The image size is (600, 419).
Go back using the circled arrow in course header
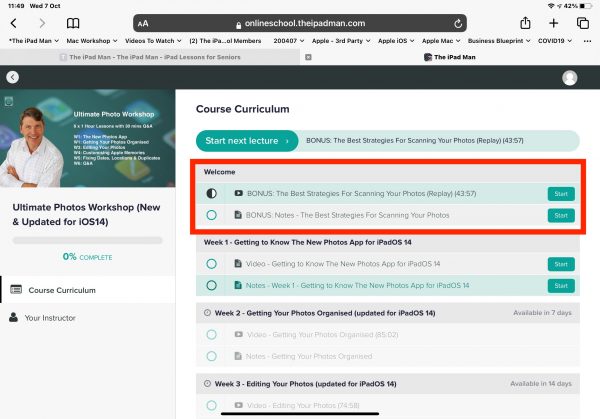coord(13,77)
